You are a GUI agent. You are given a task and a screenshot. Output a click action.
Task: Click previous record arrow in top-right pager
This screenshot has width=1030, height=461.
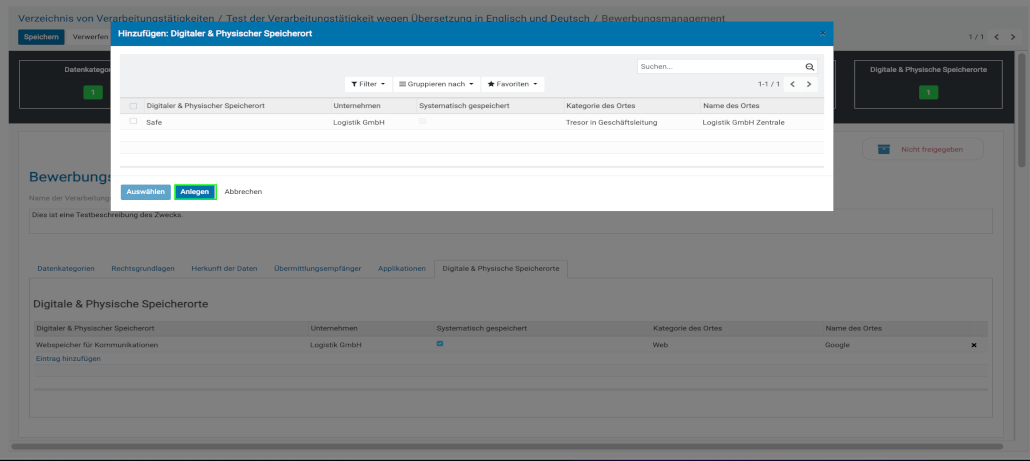996,37
